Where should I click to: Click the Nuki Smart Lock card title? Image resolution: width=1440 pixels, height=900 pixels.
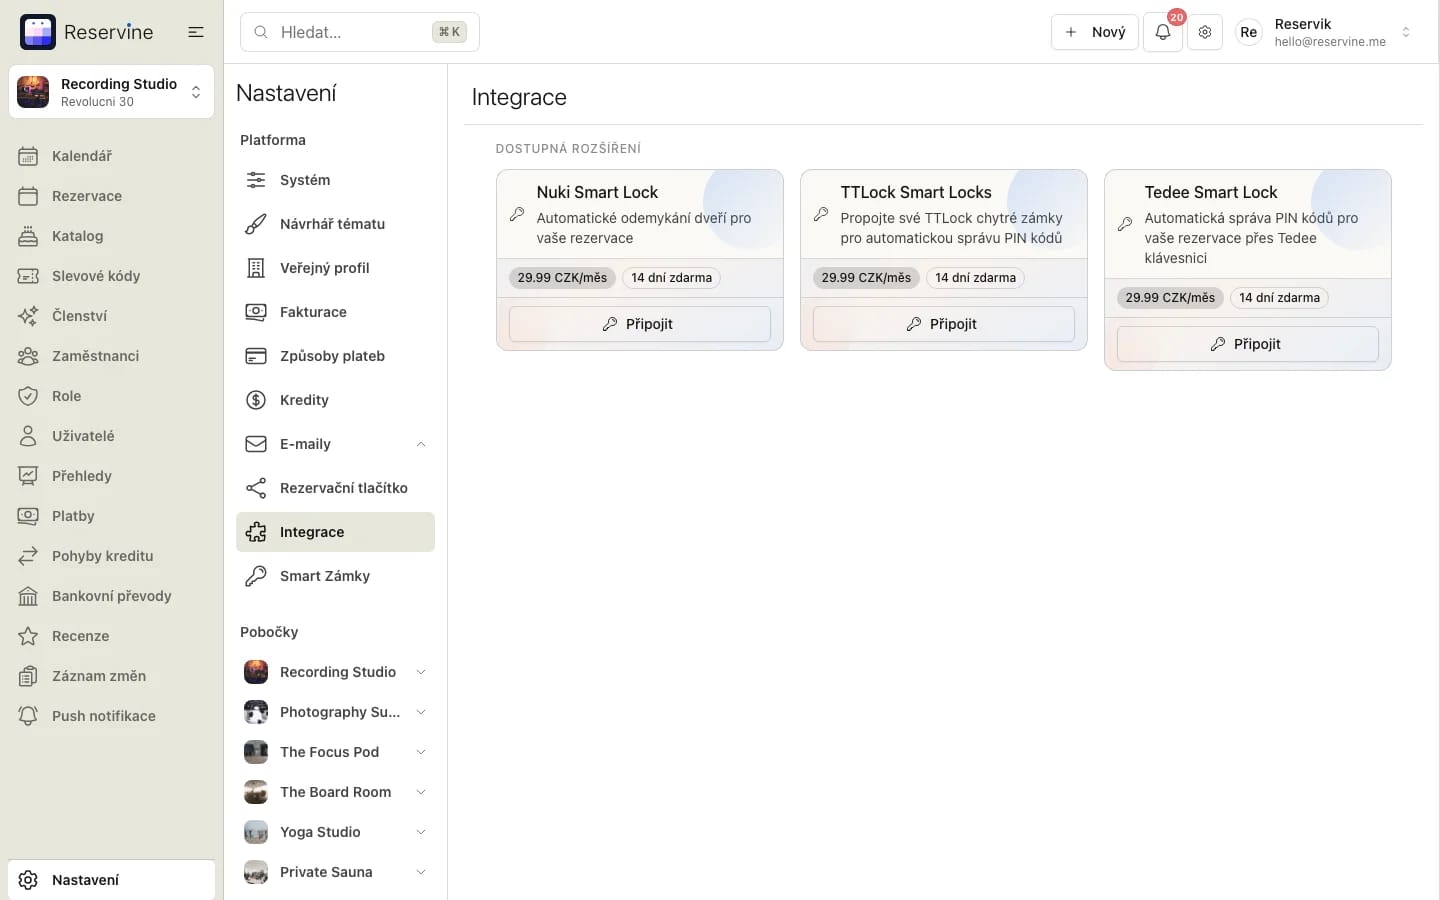click(597, 192)
